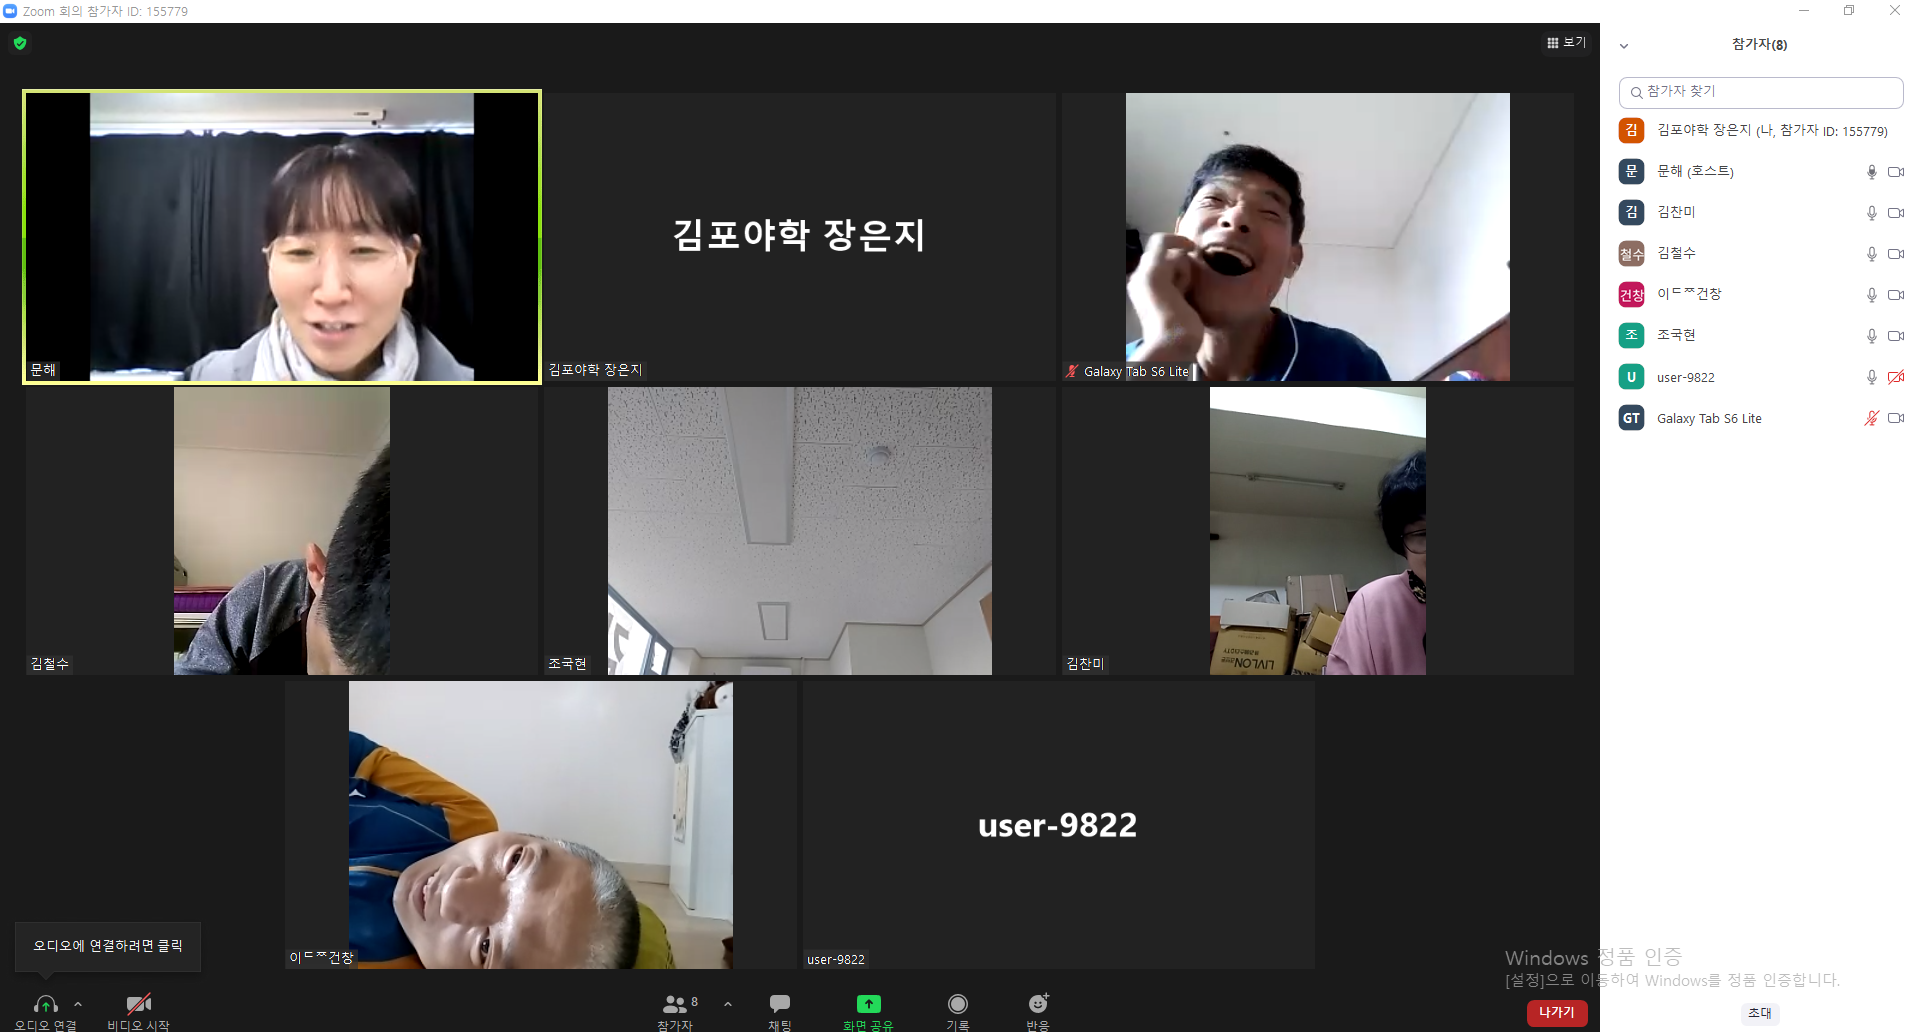
Task: Click camera icon for 문해 (호스트)
Action: [x=1896, y=172]
